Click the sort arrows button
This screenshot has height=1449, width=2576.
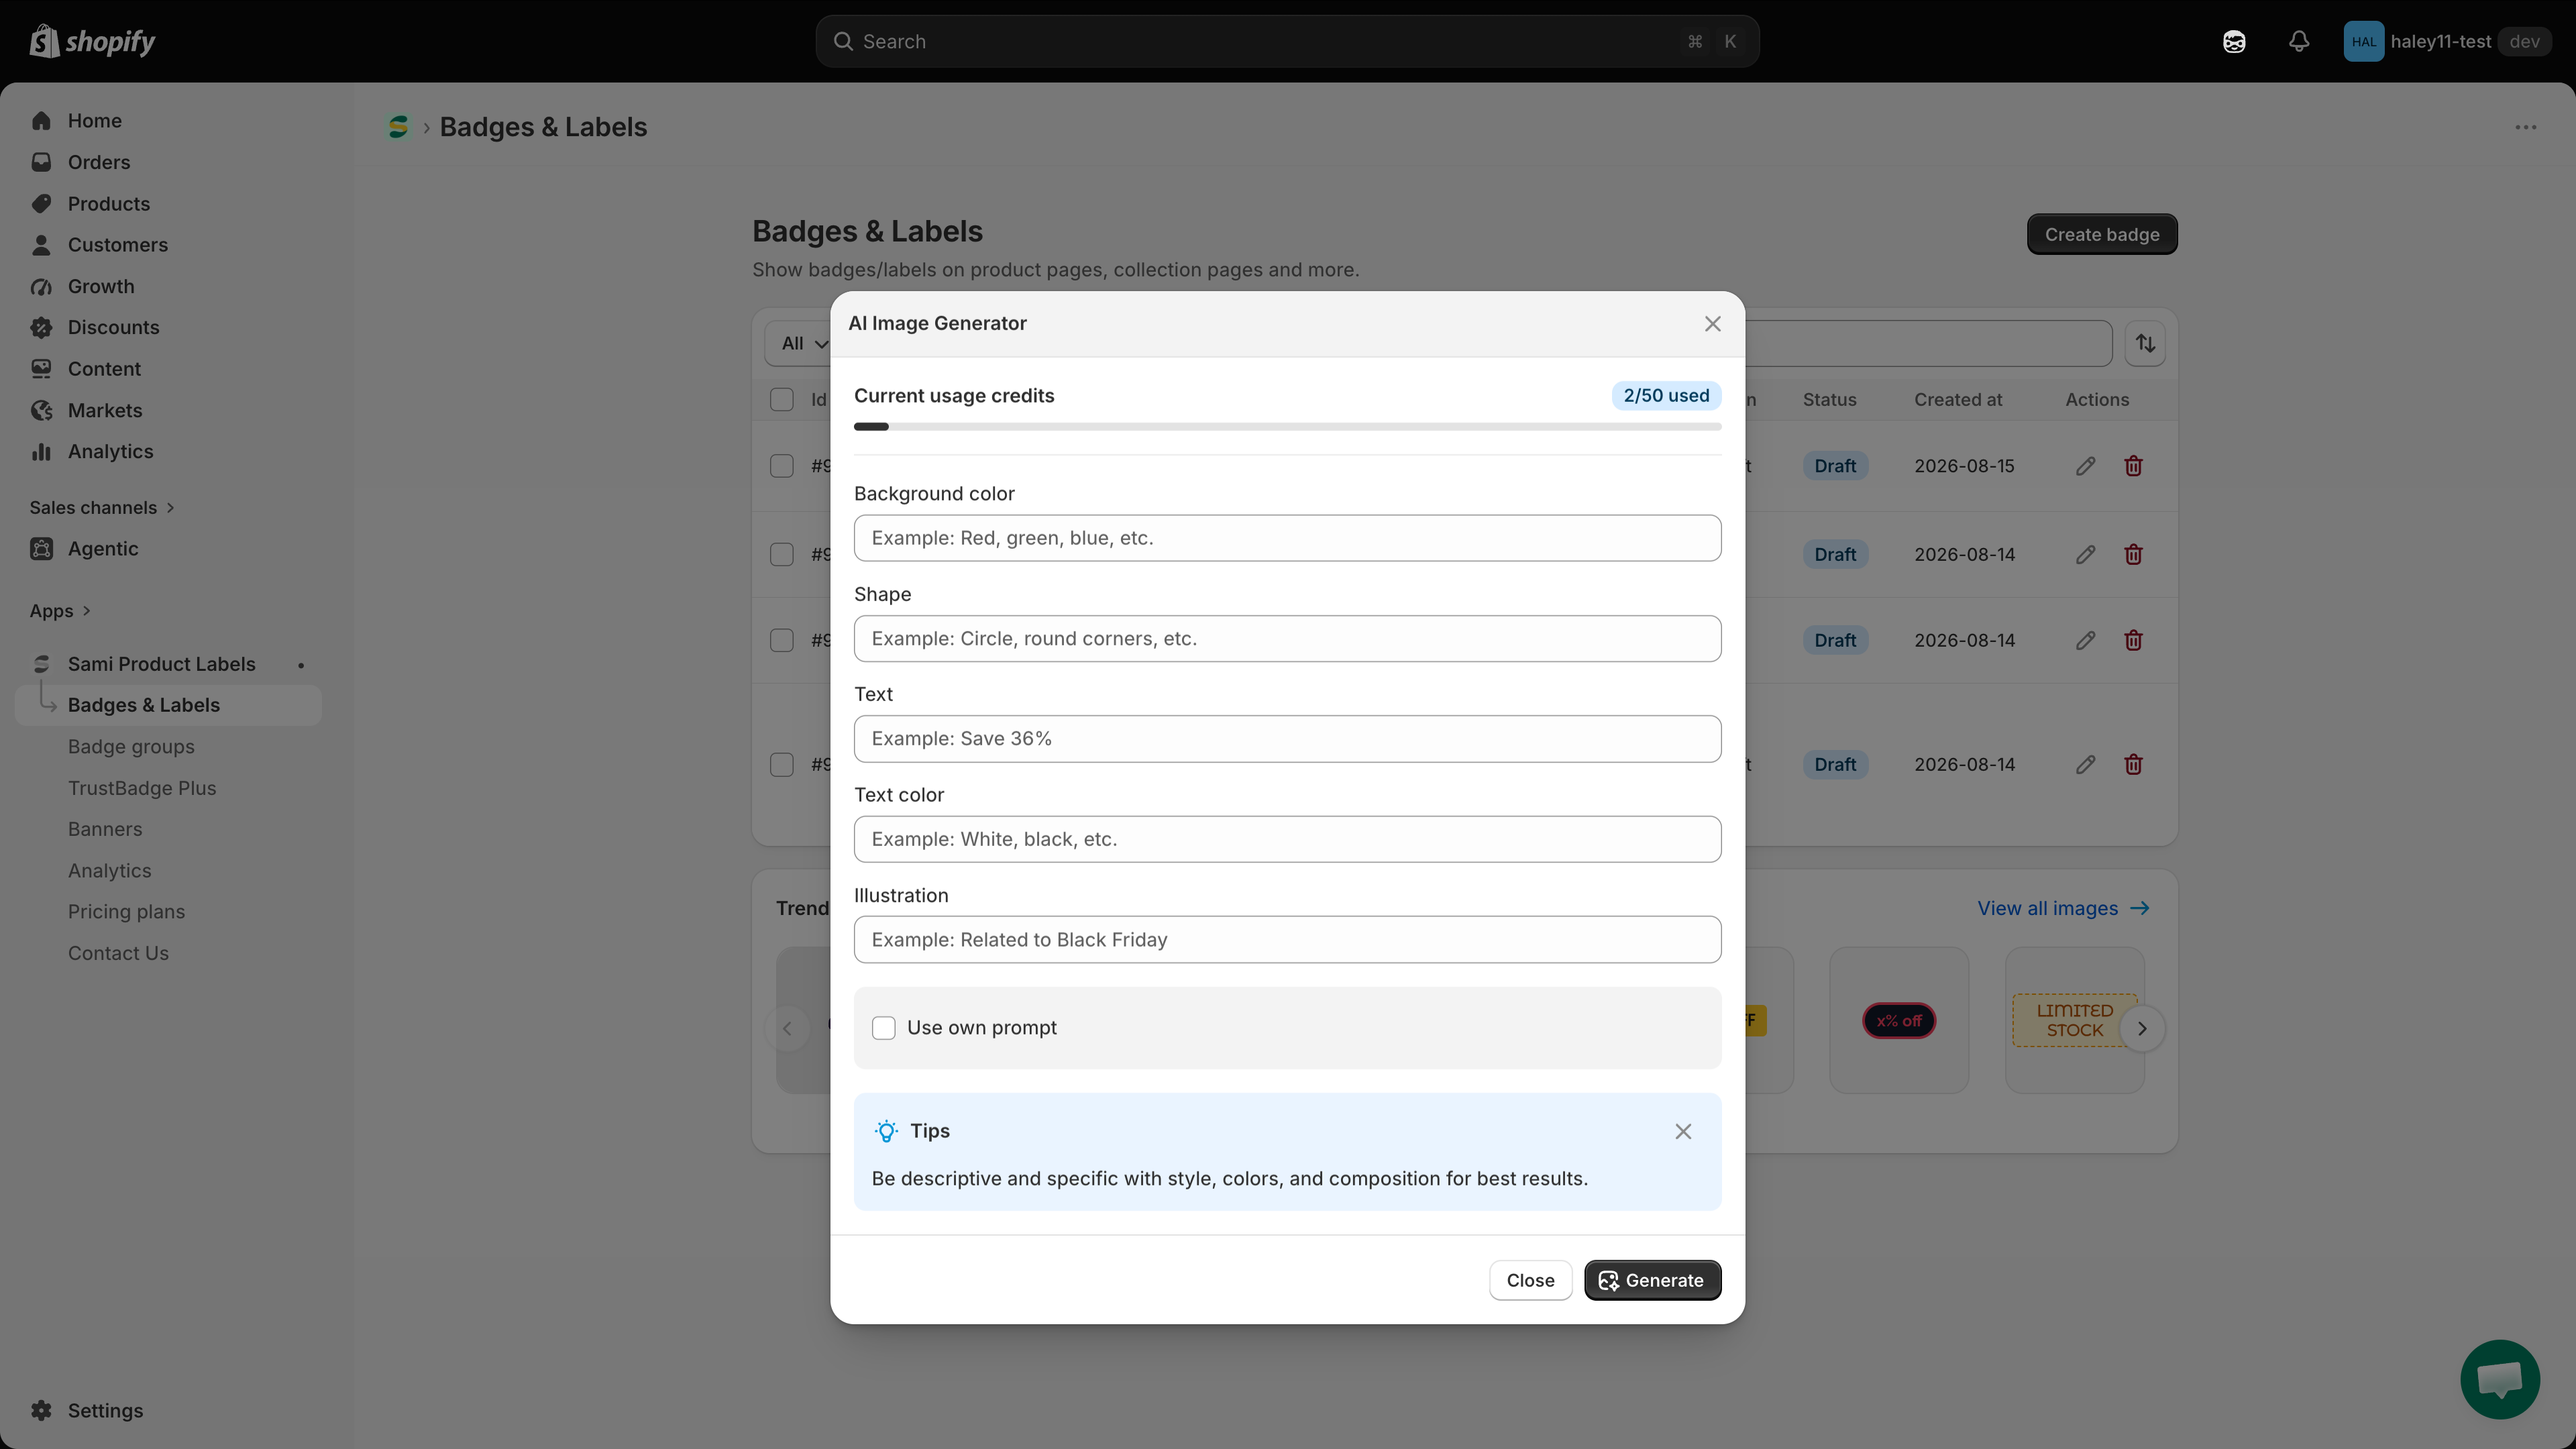2145,343
